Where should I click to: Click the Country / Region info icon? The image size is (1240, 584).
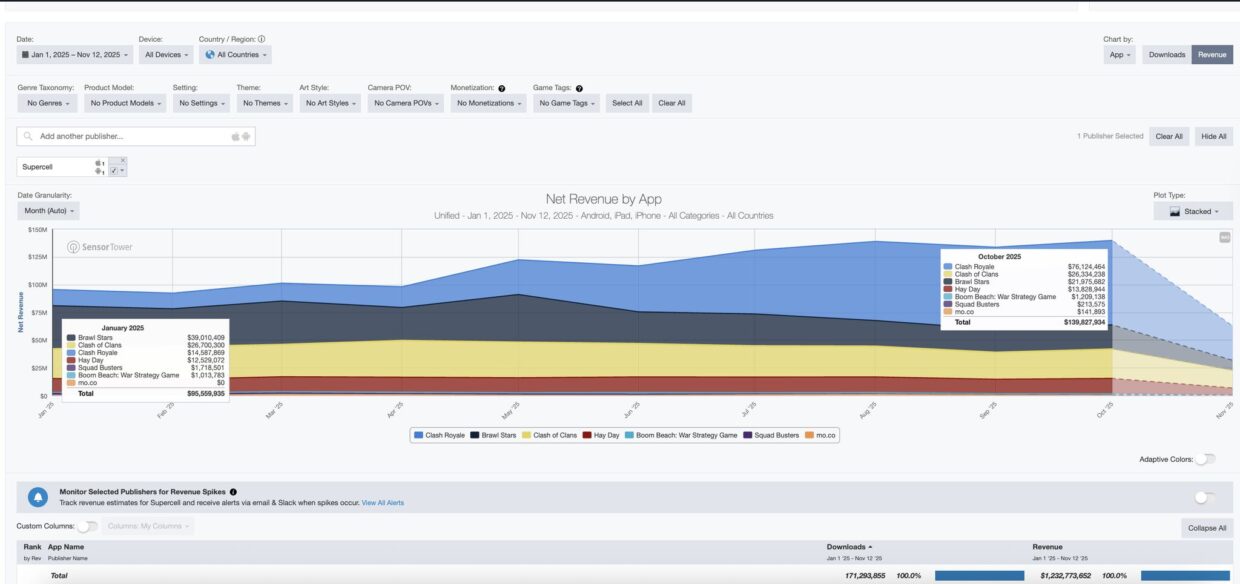click(261, 39)
